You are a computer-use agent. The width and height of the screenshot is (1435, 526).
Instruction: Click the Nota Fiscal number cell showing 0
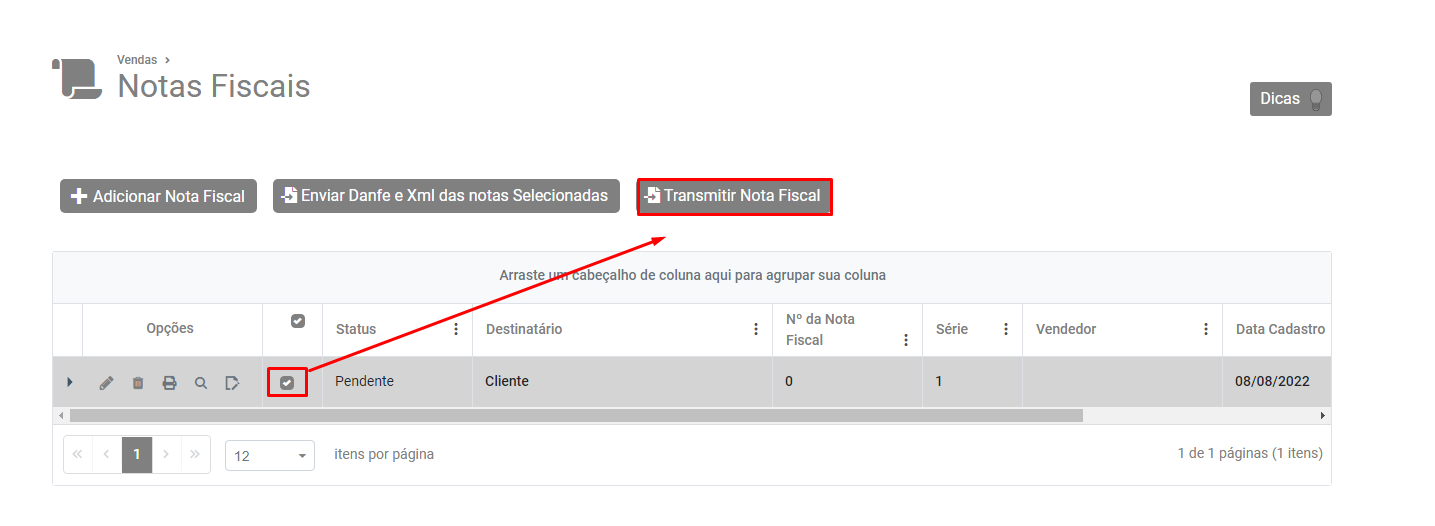click(847, 381)
